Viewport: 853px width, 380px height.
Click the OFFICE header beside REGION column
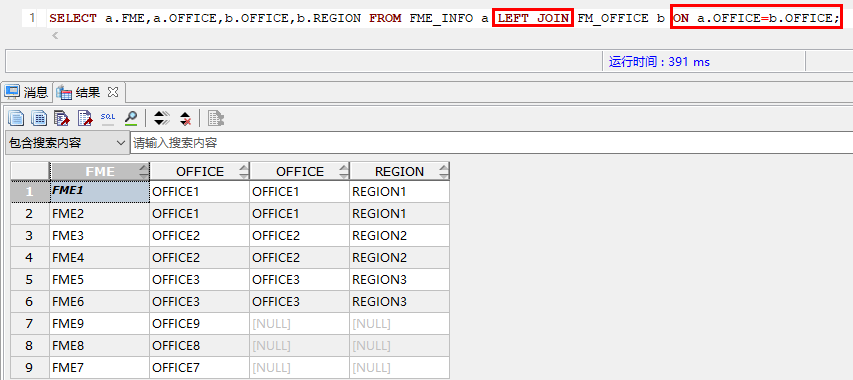coord(300,171)
